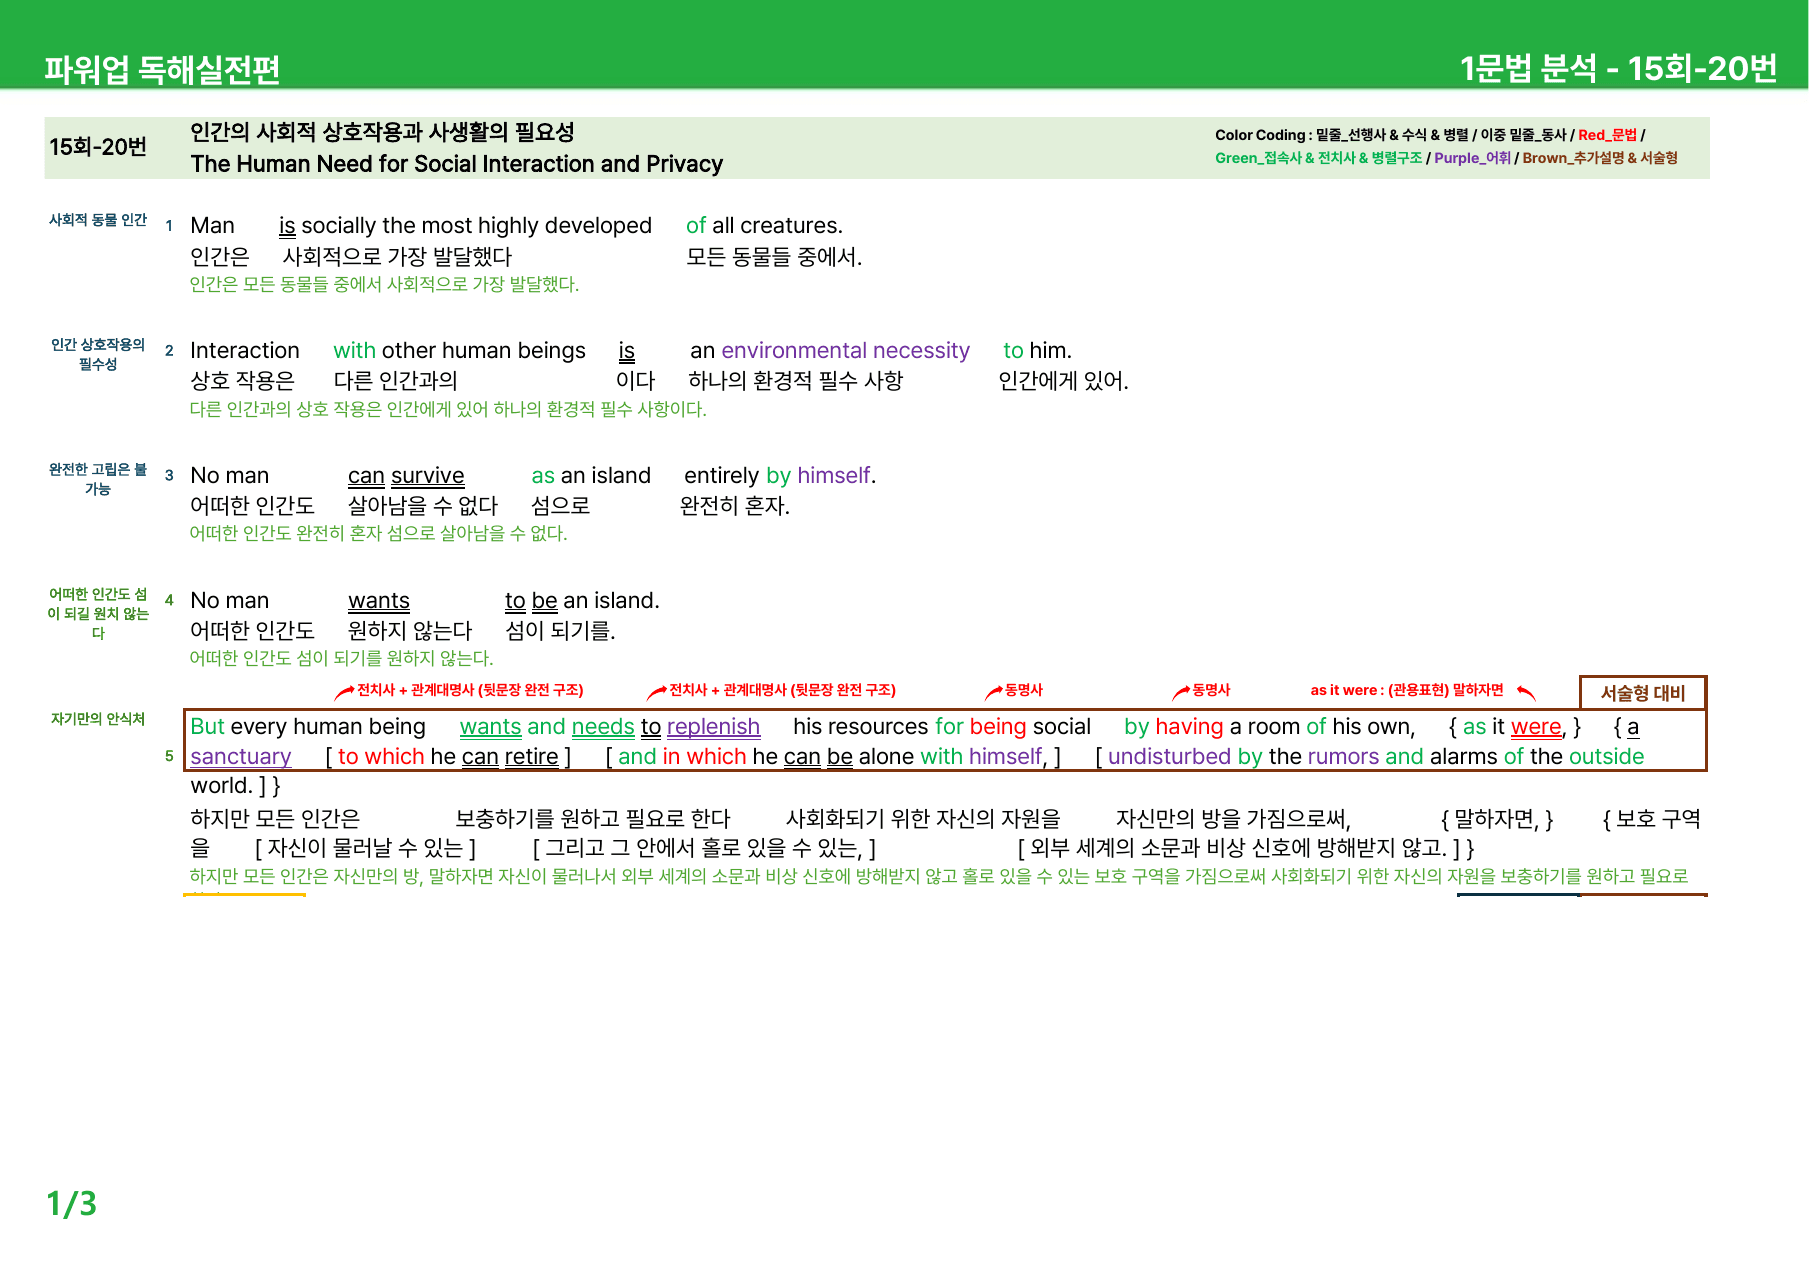Click the header text '1문법 분석 - 15회-20번'

(x=1618, y=69)
